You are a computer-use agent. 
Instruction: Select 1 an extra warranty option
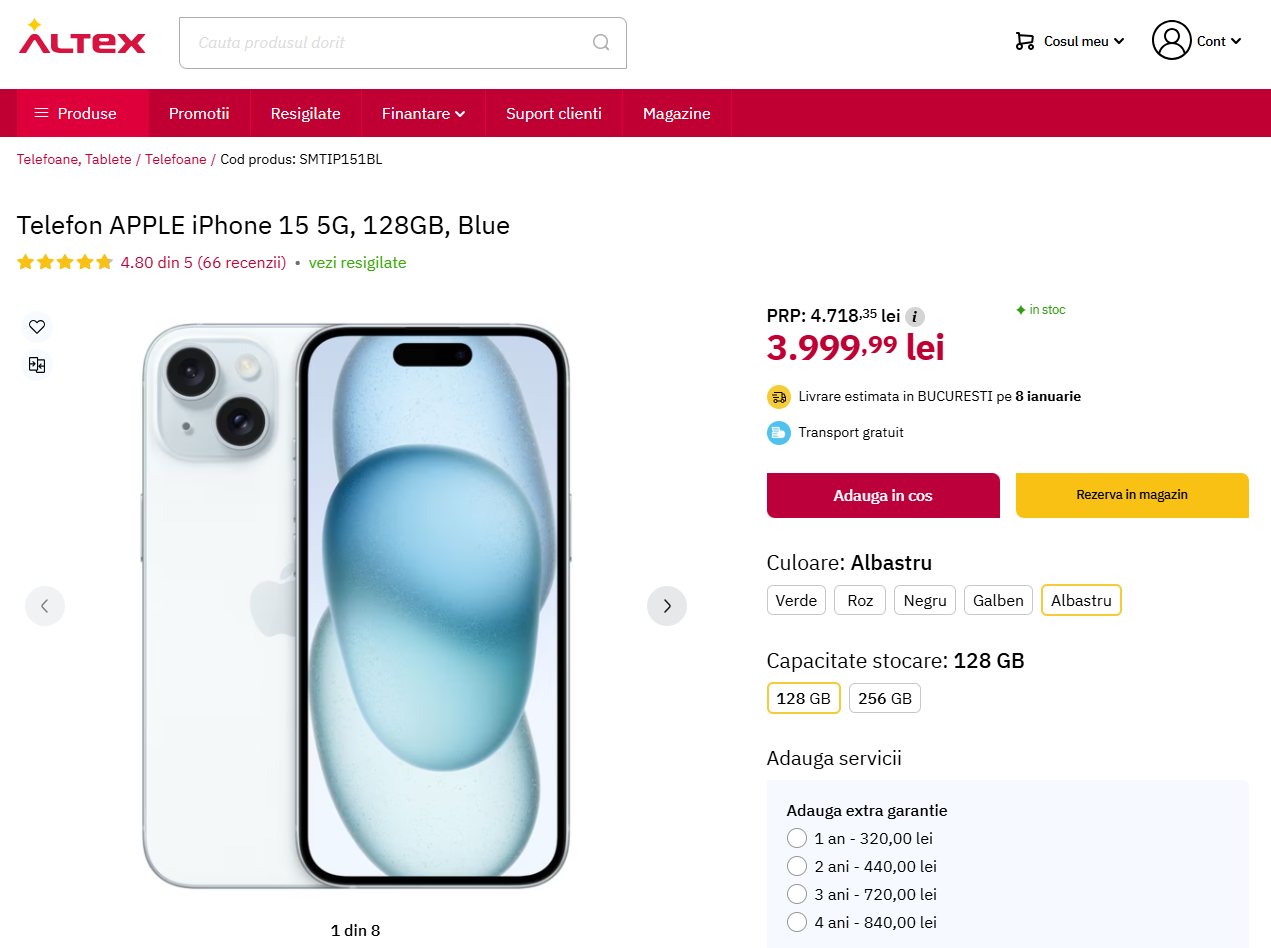coord(797,838)
